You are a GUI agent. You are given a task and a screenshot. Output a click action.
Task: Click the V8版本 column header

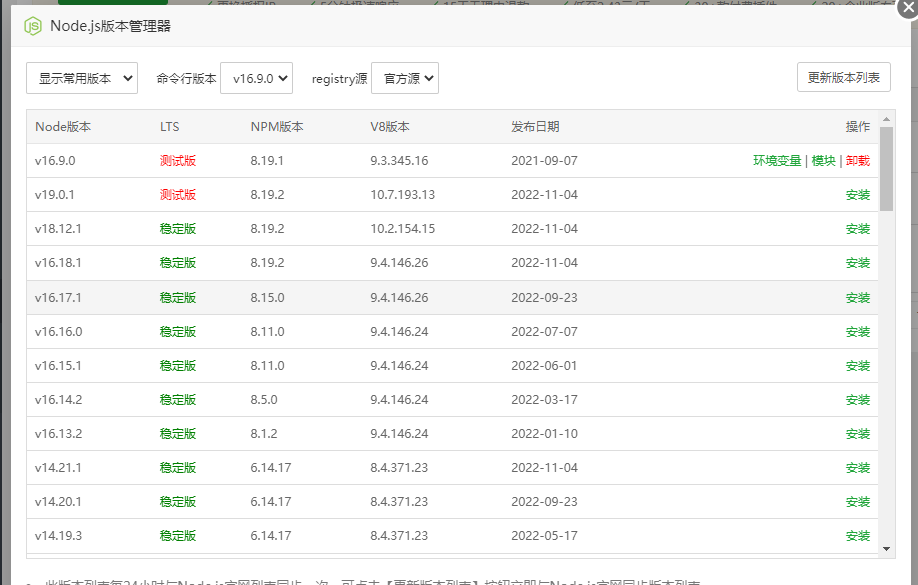[x=390, y=126]
